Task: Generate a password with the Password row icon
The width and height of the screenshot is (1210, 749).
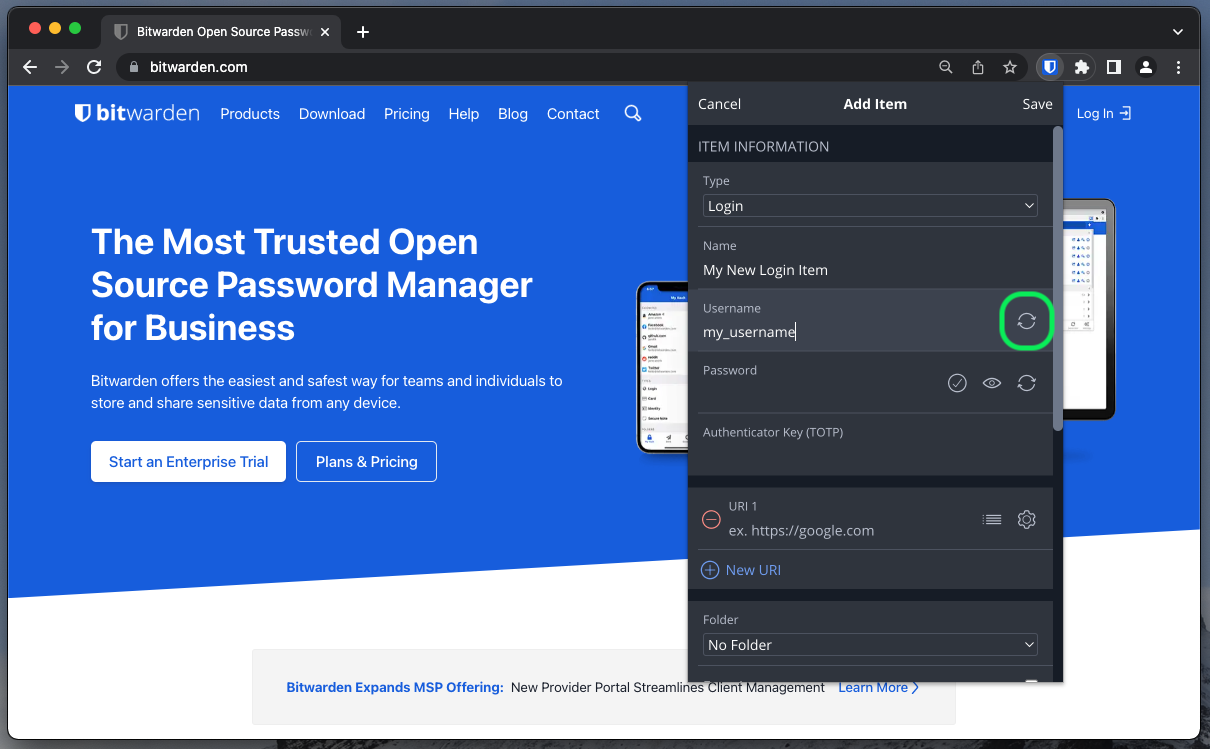Action: tap(1026, 383)
